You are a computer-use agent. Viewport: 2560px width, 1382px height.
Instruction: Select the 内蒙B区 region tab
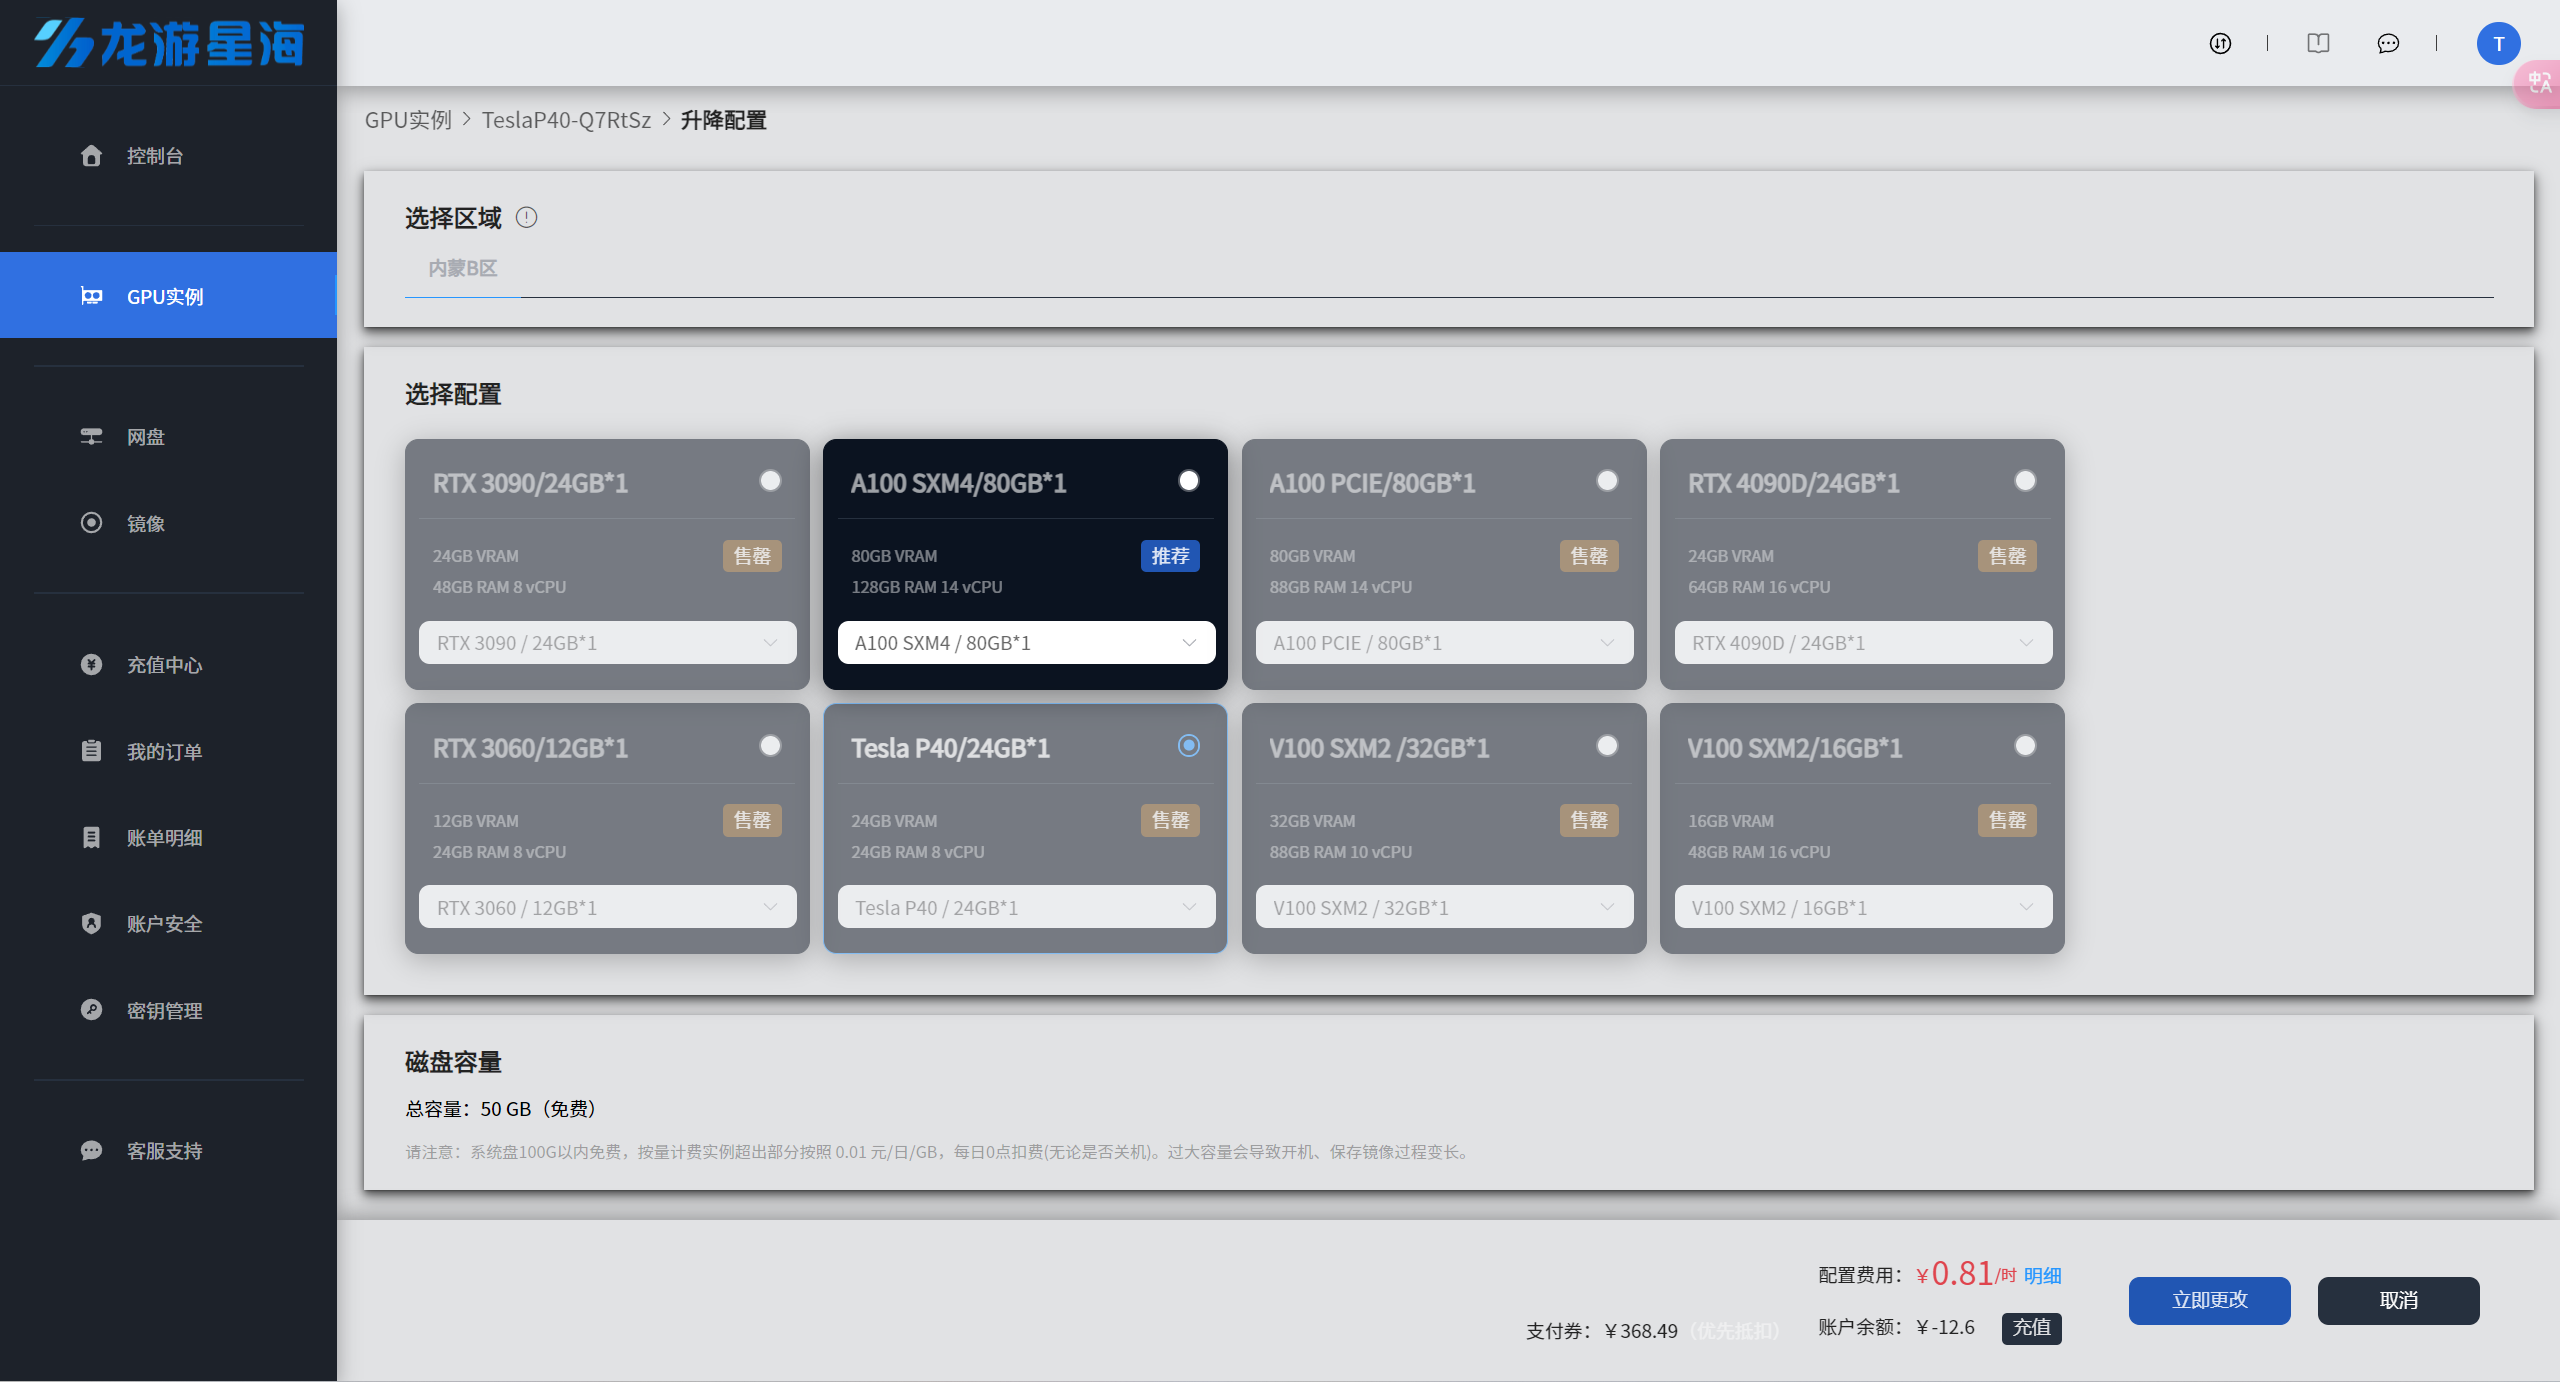pyautogui.click(x=462, y=268)
